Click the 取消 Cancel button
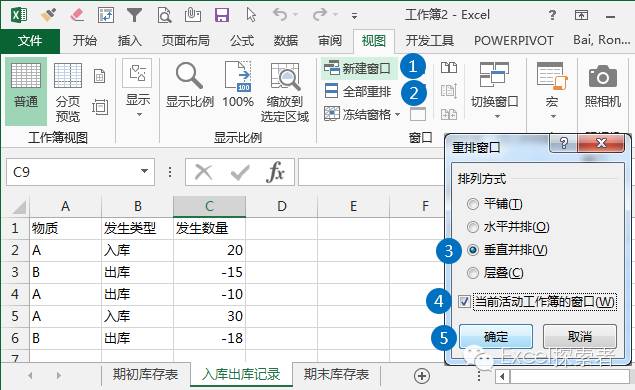The image size is (635, 390). click(x=580, y=336)
